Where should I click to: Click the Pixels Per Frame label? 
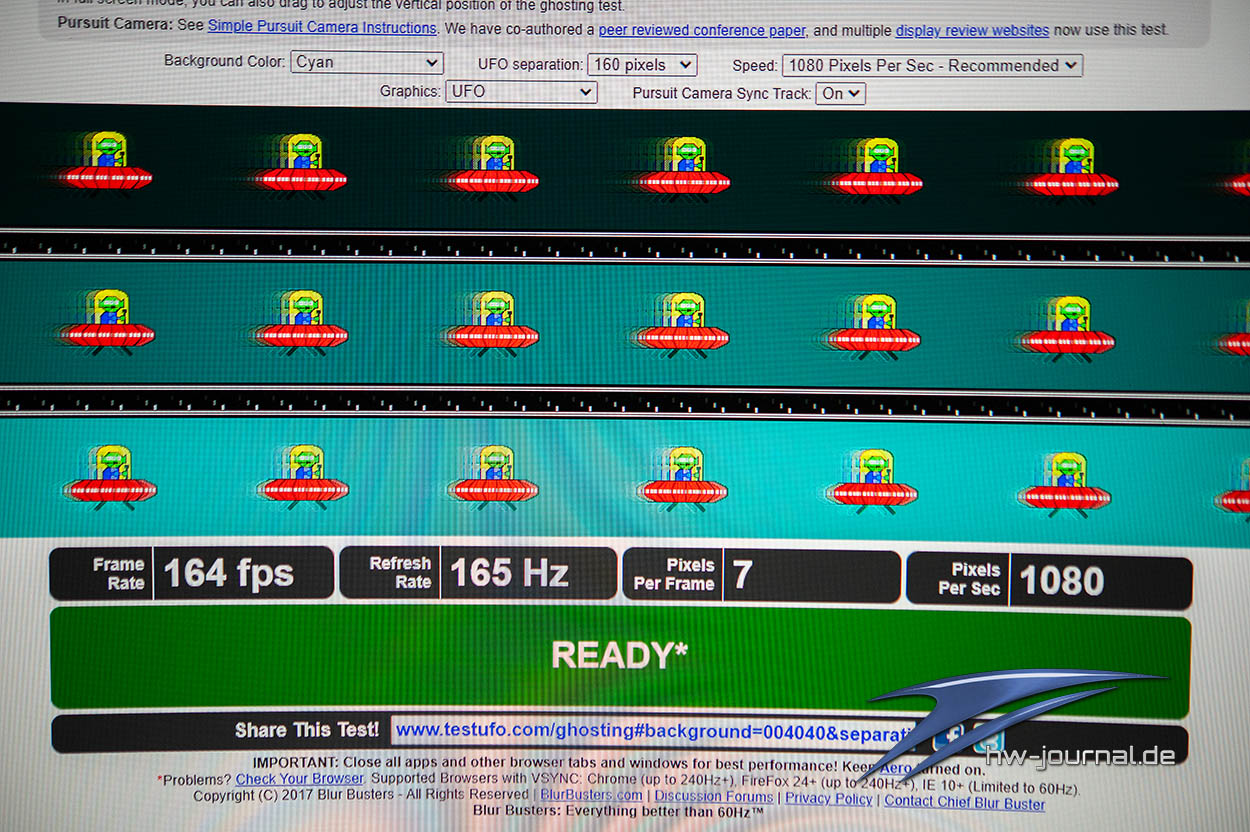coord(674,575)
